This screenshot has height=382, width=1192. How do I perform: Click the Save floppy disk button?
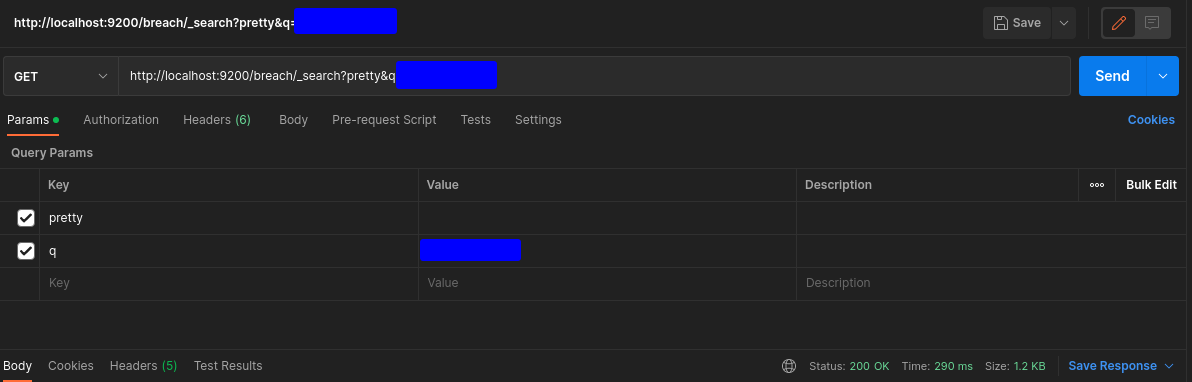point(1017,23)
